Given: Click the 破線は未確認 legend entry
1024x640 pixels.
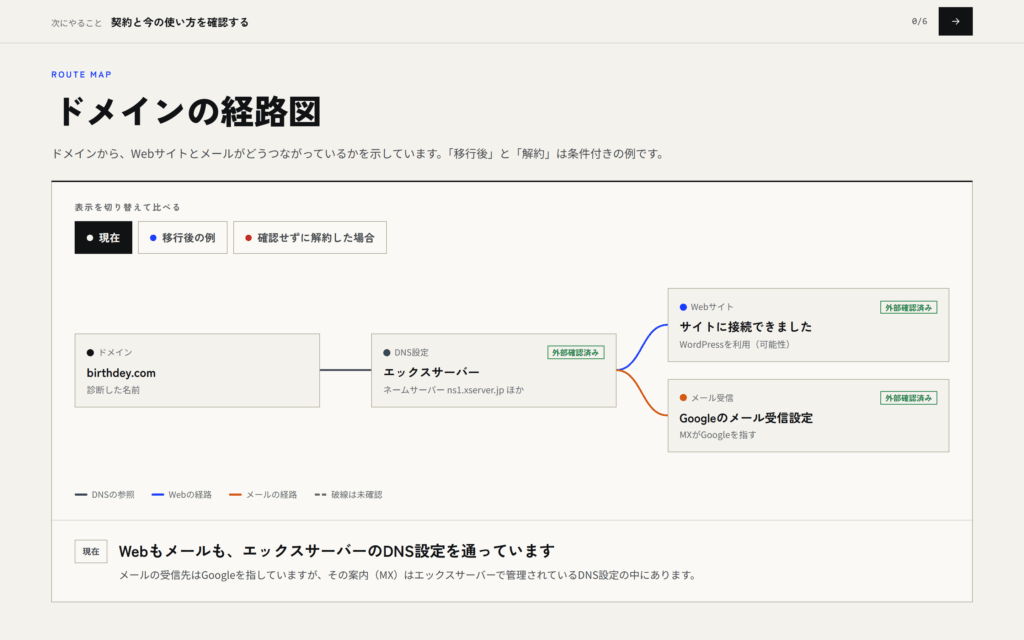Looking at the screenshot, I should [349, 495].
